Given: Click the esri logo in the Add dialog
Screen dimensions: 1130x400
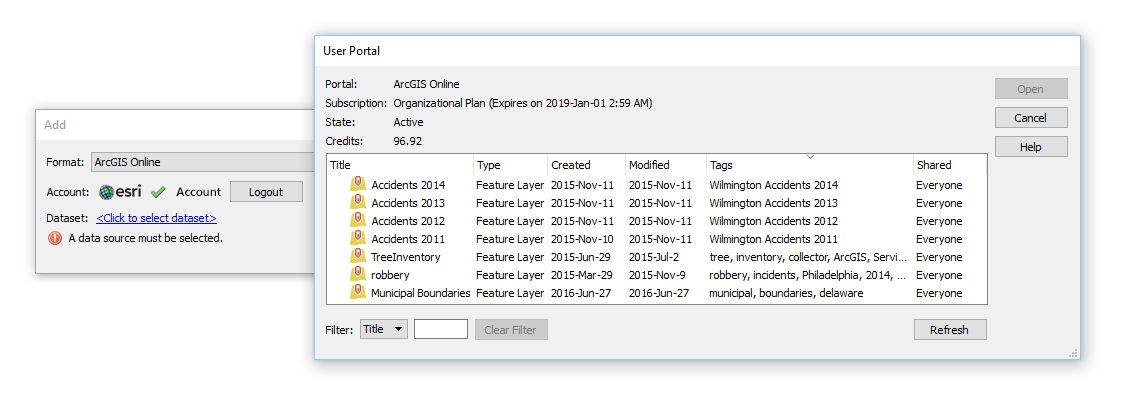Looking at the screenshot, I should pos(120,192).
